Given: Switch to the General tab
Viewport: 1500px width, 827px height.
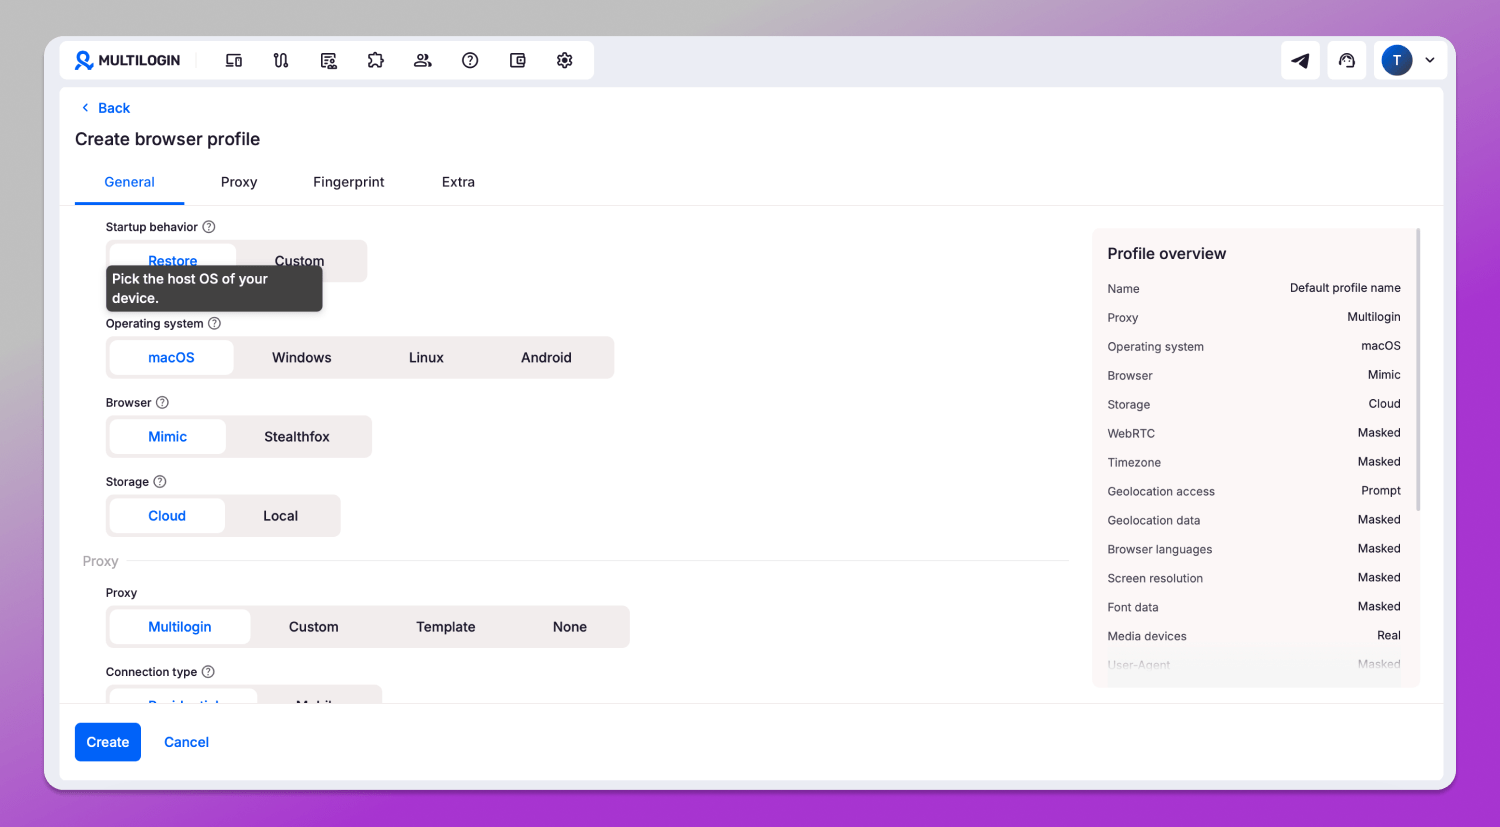Looking at the screenshot, I should click(130, 182).
